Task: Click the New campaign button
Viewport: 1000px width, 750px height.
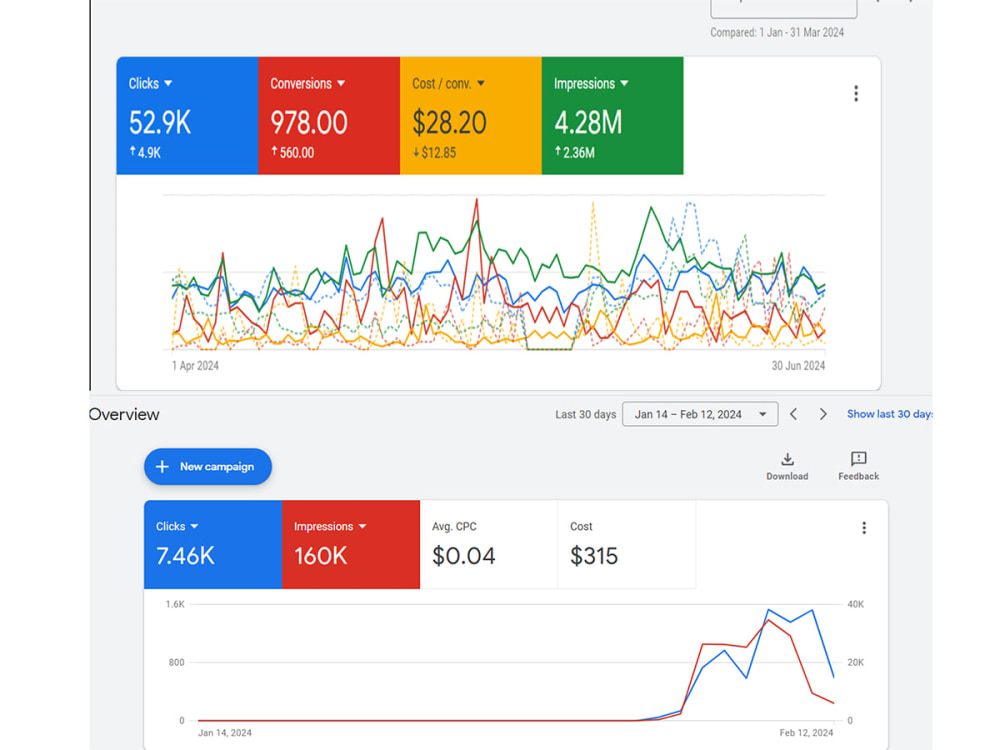Action: pyautogui.click(x=208, y=467)
